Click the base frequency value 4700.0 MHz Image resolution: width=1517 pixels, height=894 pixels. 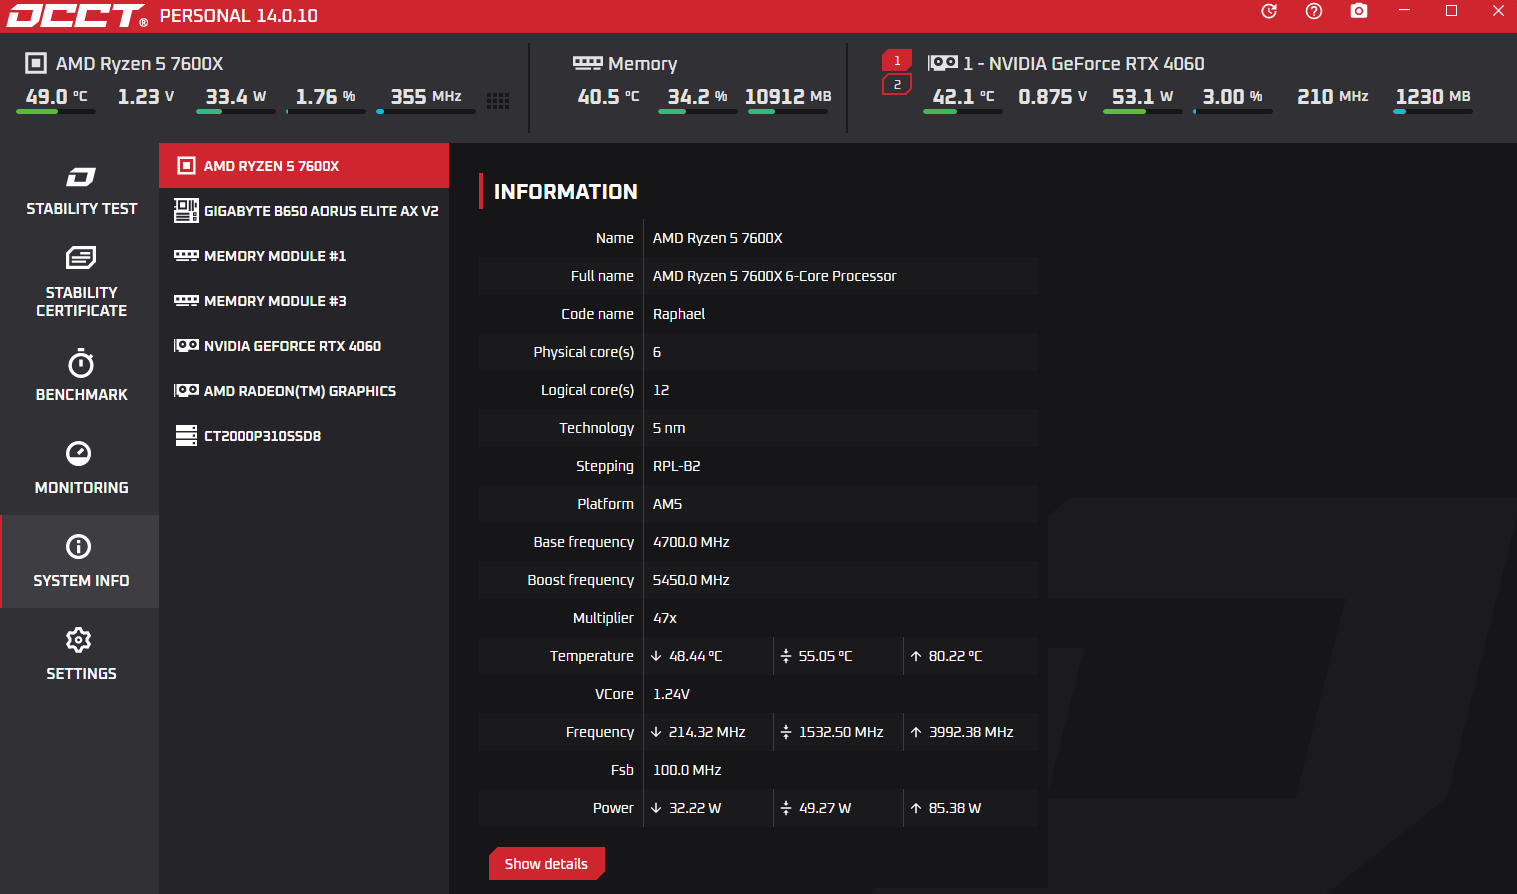(691, 542)
